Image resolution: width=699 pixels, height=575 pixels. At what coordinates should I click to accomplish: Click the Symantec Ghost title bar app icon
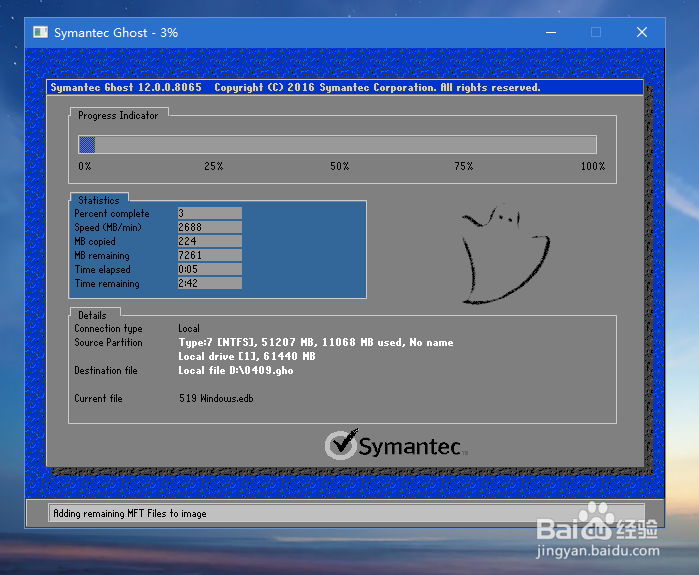(41, 32)
